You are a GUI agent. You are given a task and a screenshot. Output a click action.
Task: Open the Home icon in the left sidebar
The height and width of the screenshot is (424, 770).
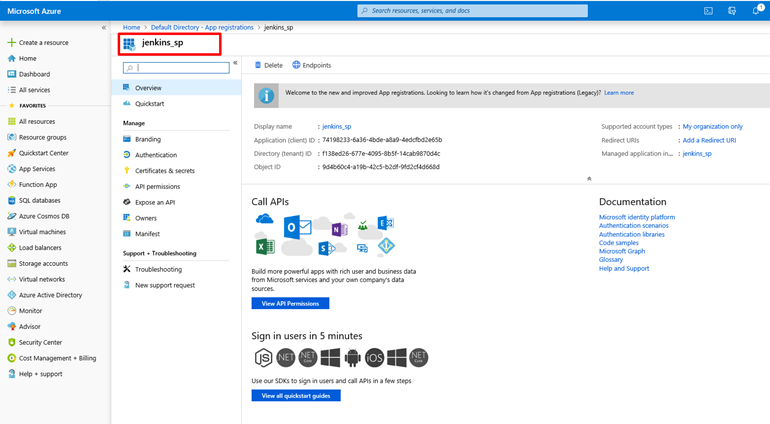[12, 58]
